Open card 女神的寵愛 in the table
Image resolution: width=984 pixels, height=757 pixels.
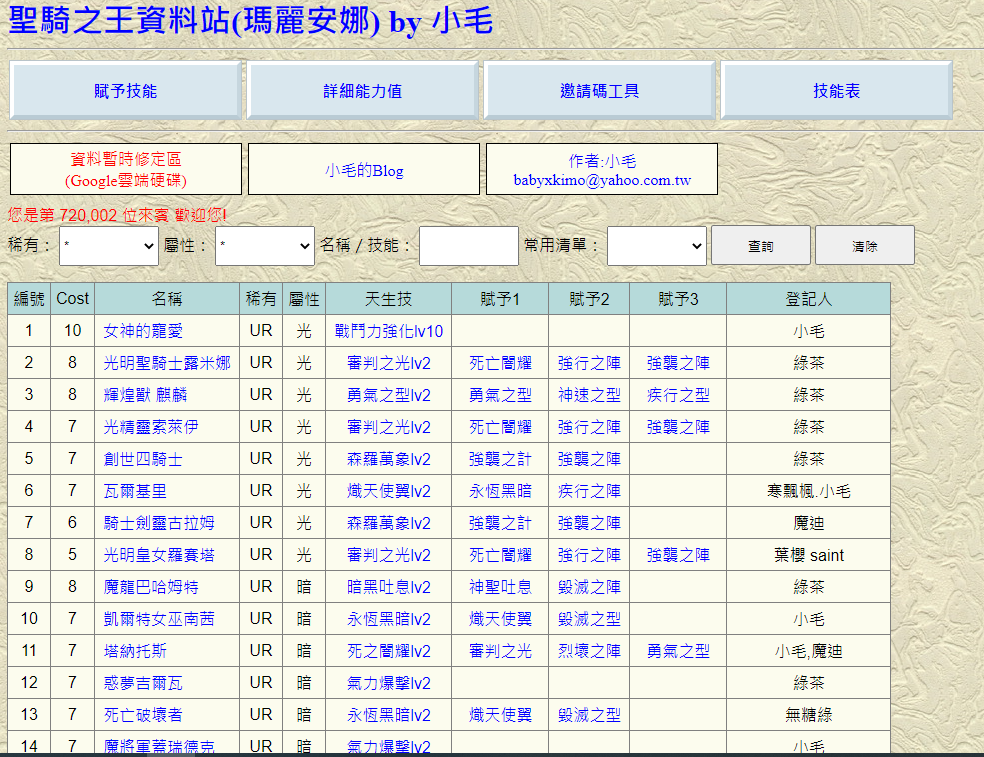[x=143, y=331]
